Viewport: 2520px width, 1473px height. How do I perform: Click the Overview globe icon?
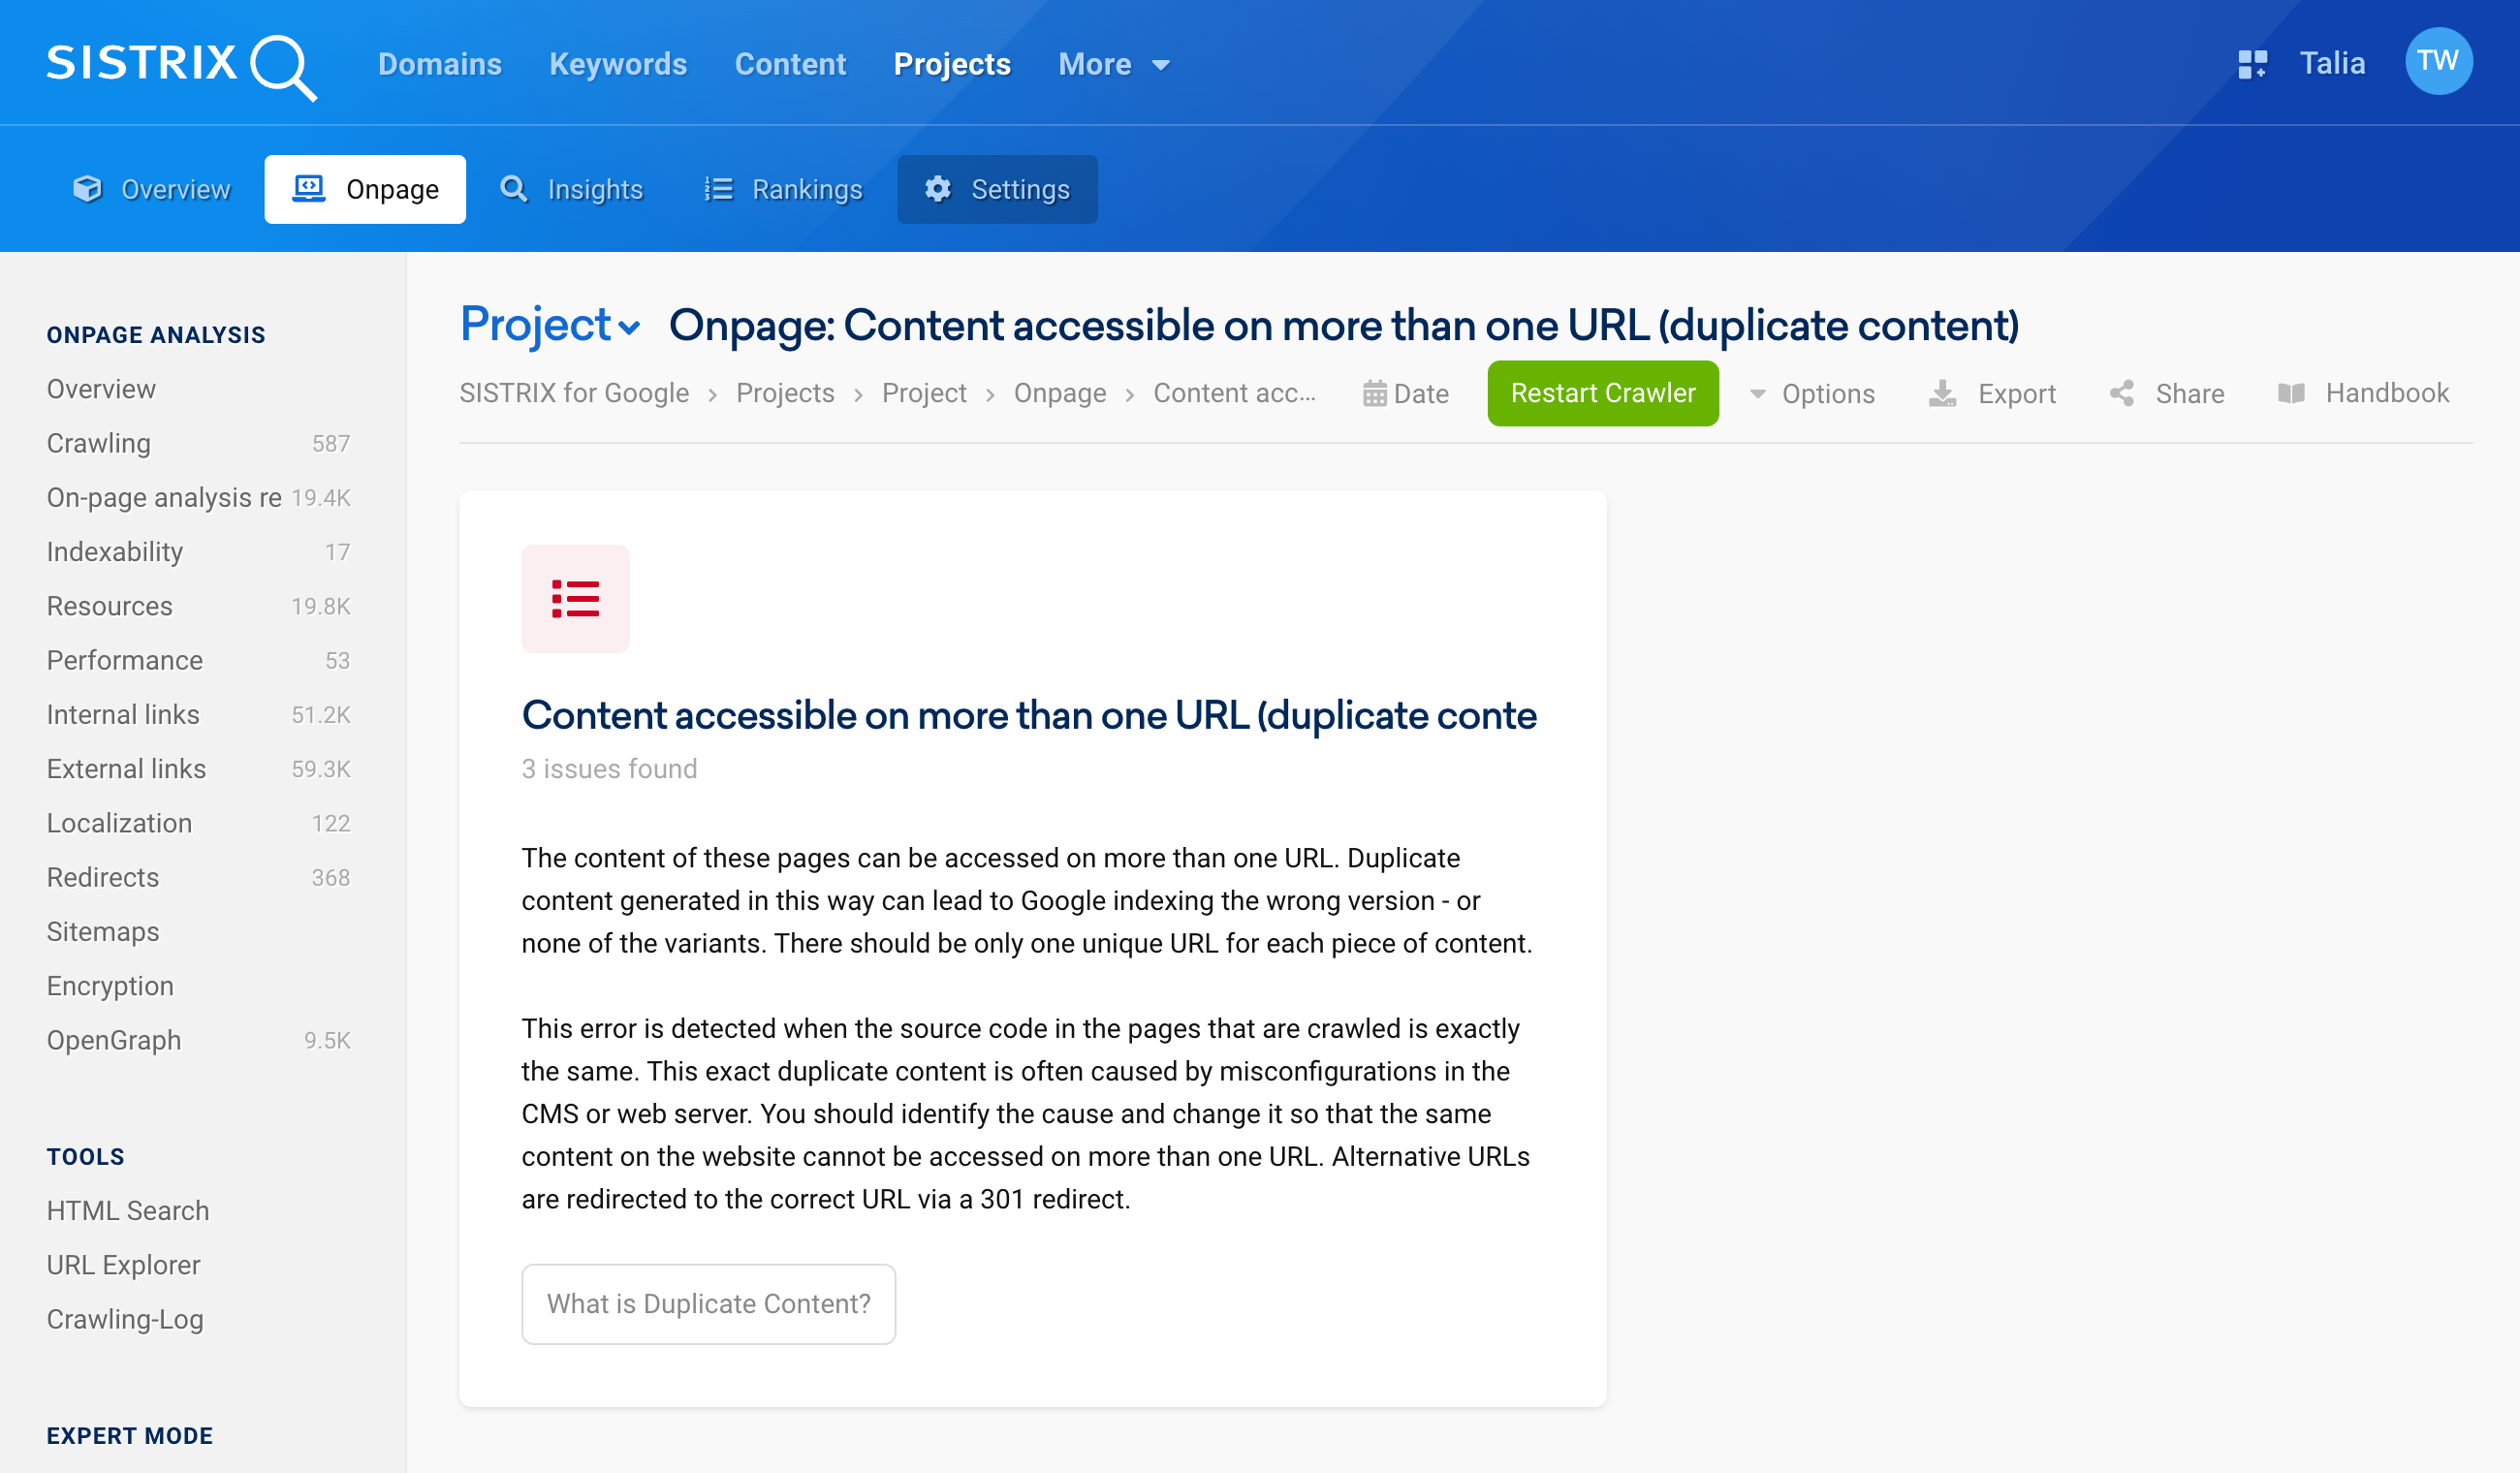pos(86,188)
